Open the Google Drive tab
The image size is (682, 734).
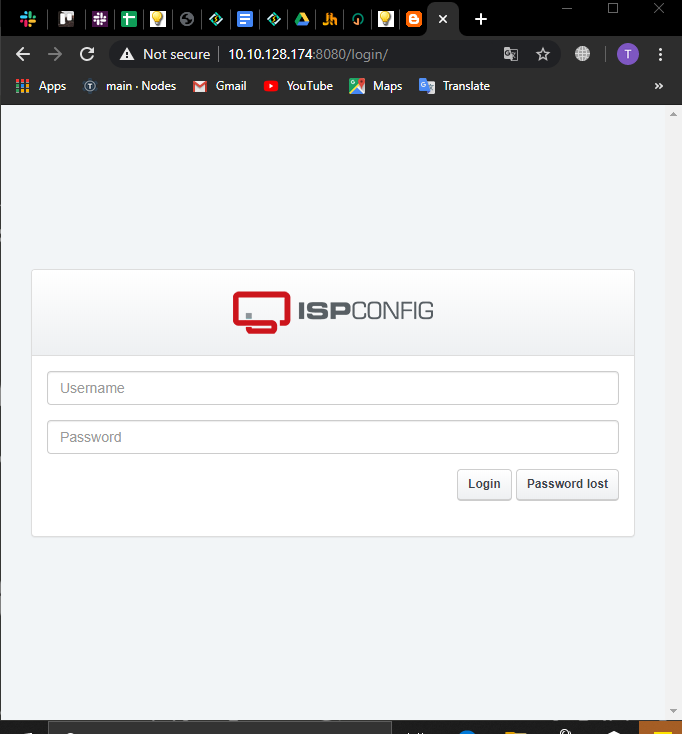(302, 19)
